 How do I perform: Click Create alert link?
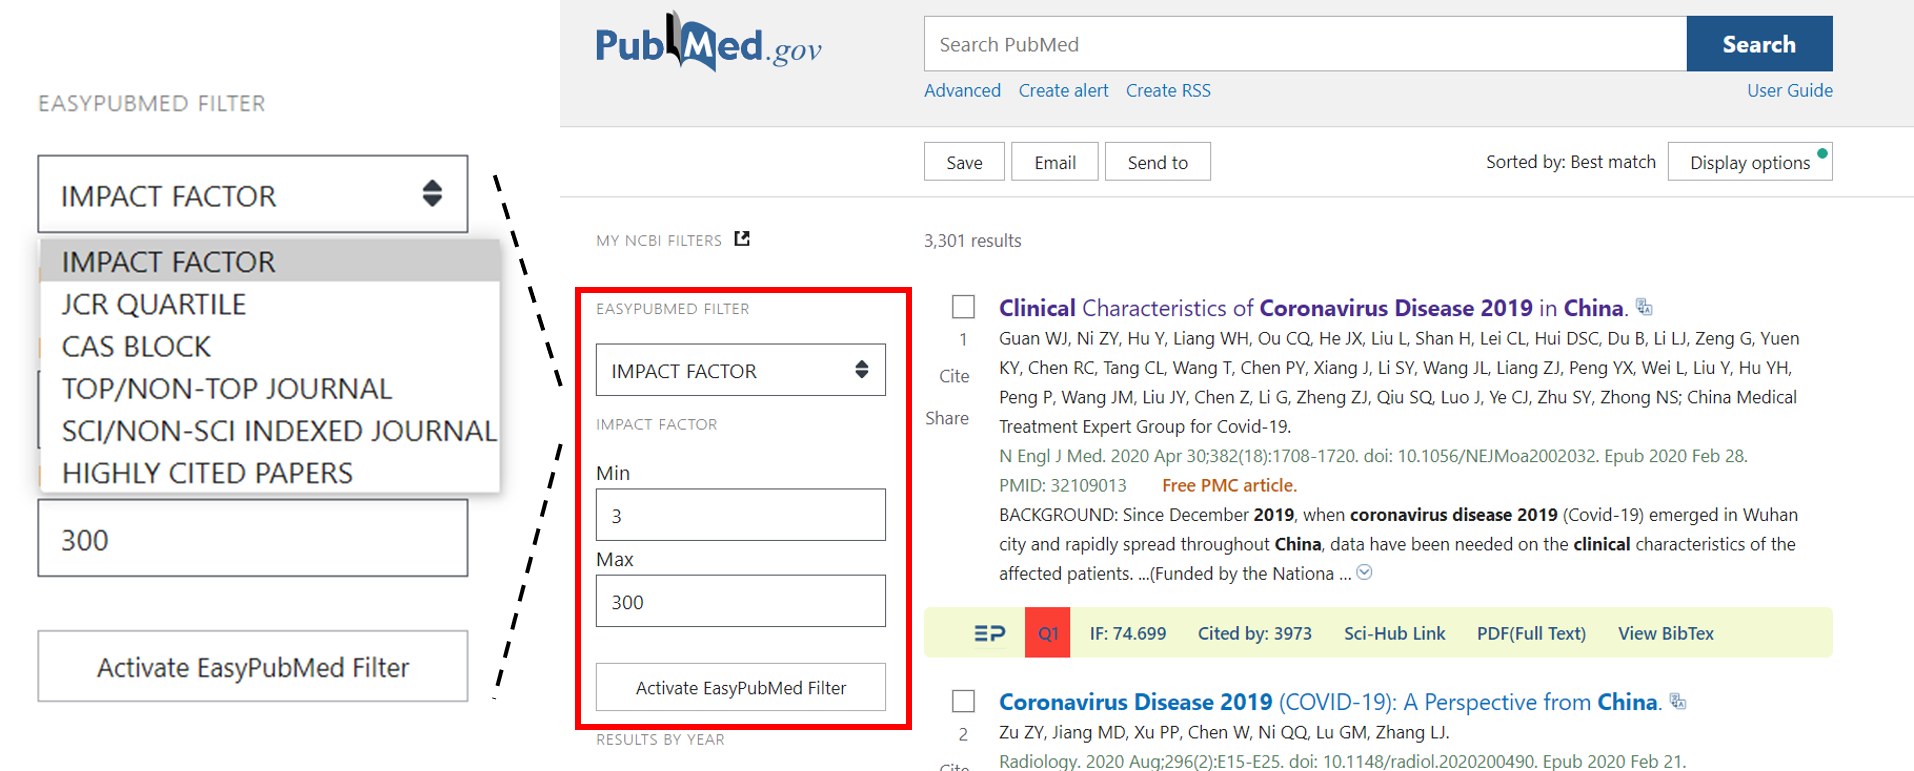click(x=1063, y=90)
